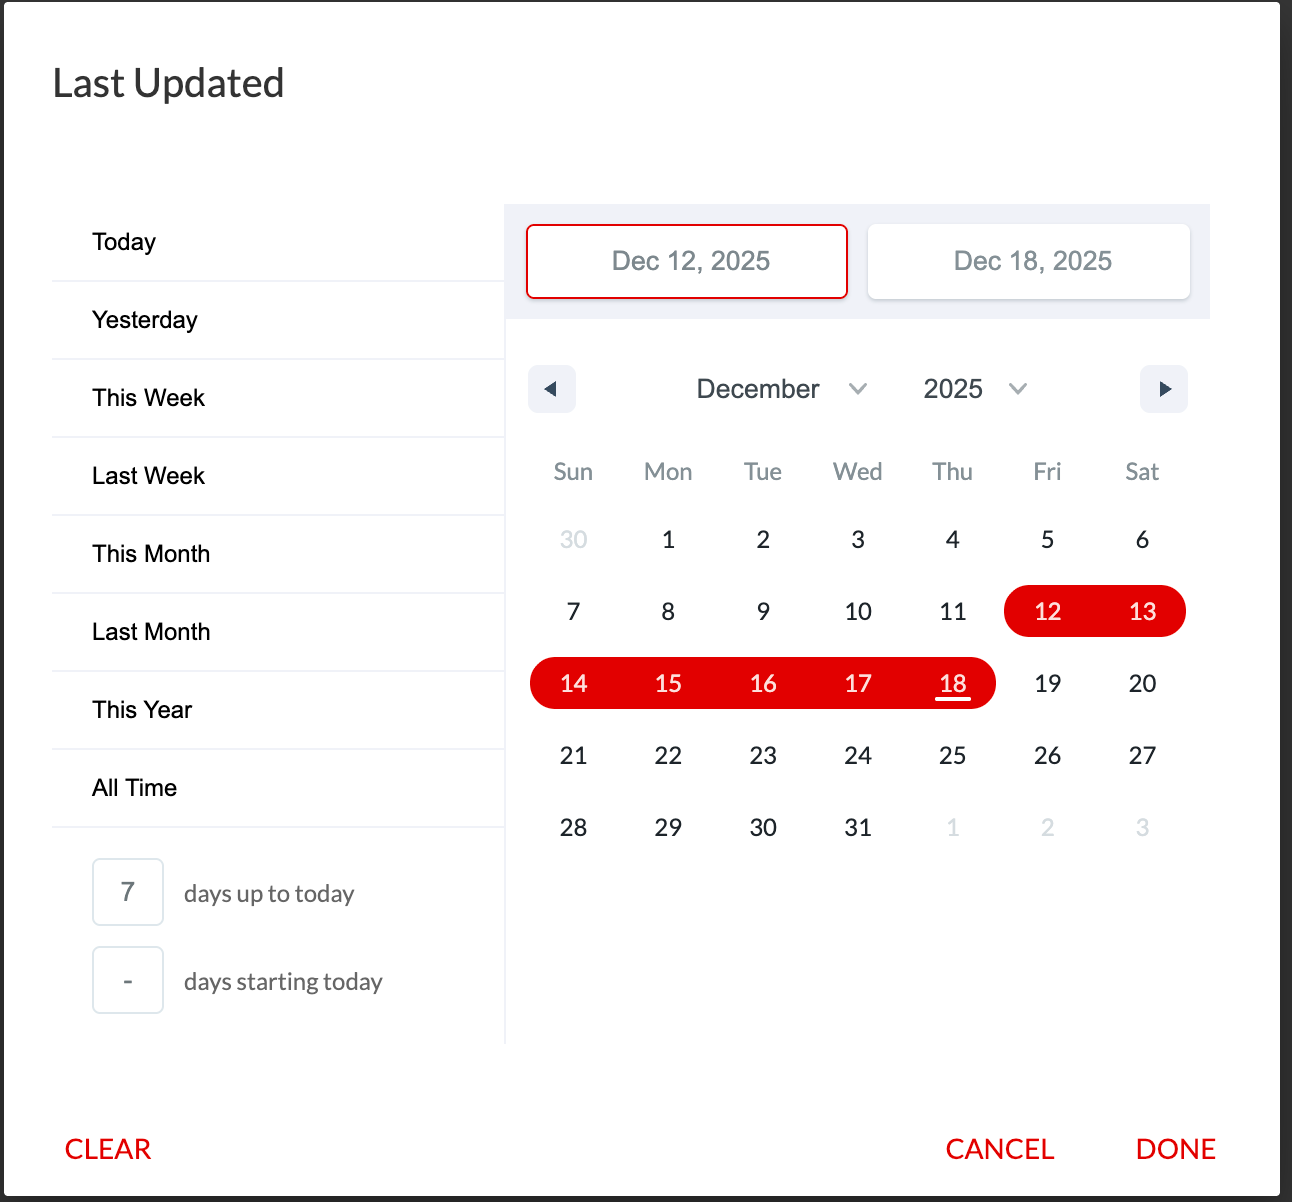Viewport: 1292px width, 1202px height.
Task: Pick the This Week preset
Action: point(148,398)
